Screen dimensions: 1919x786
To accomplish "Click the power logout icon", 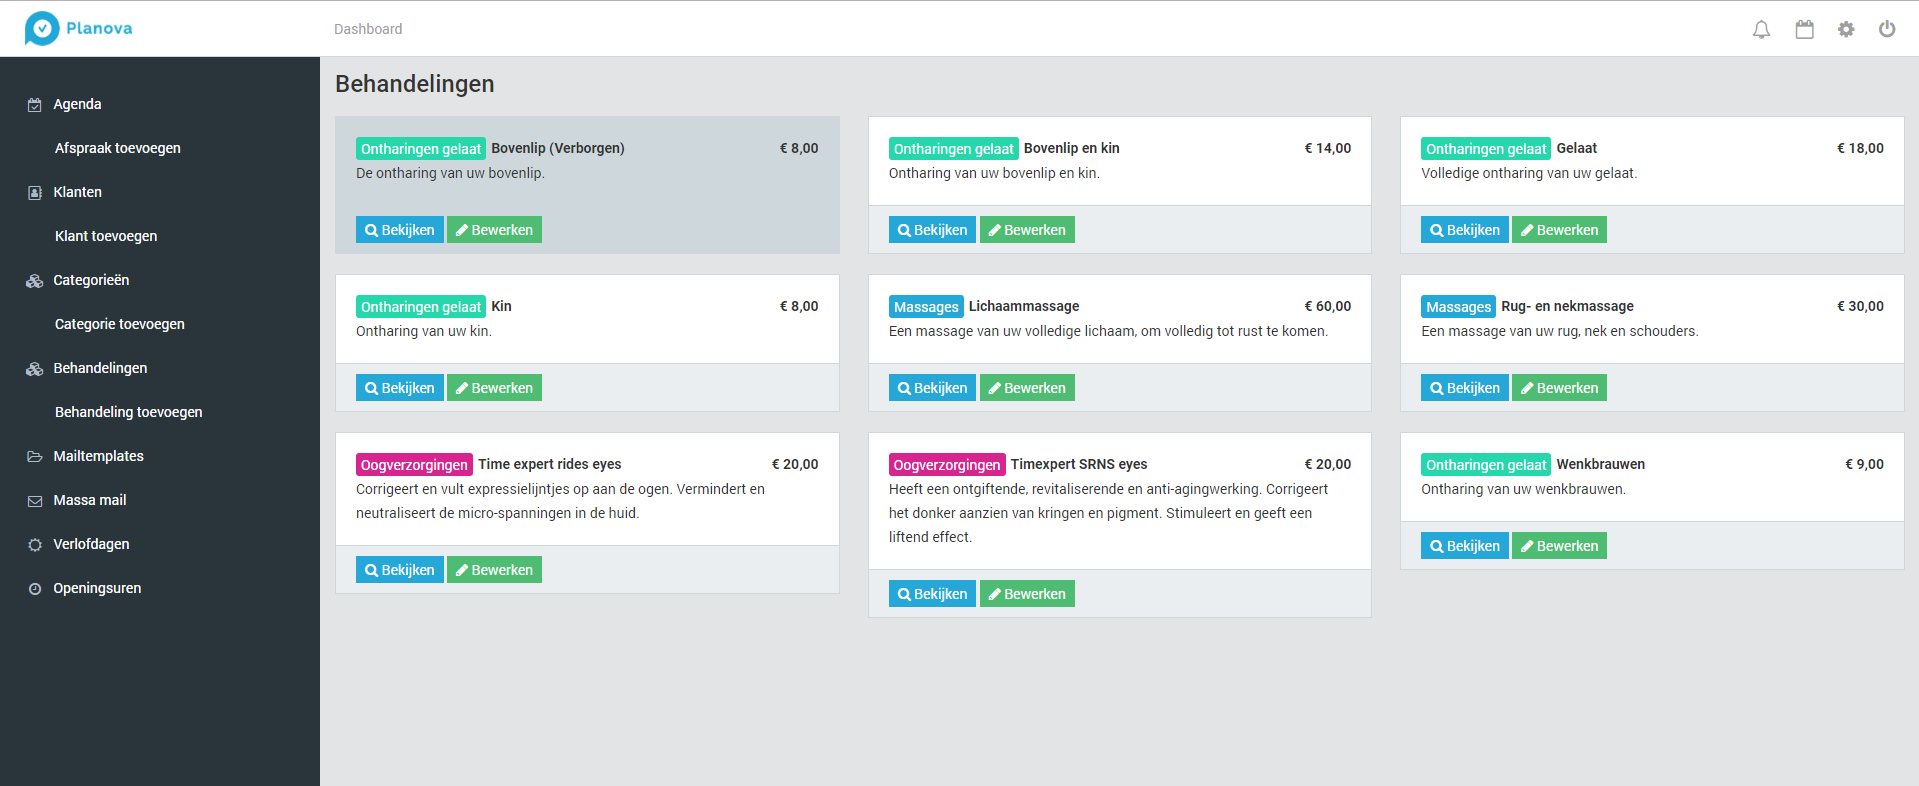I will point(1887,29).
